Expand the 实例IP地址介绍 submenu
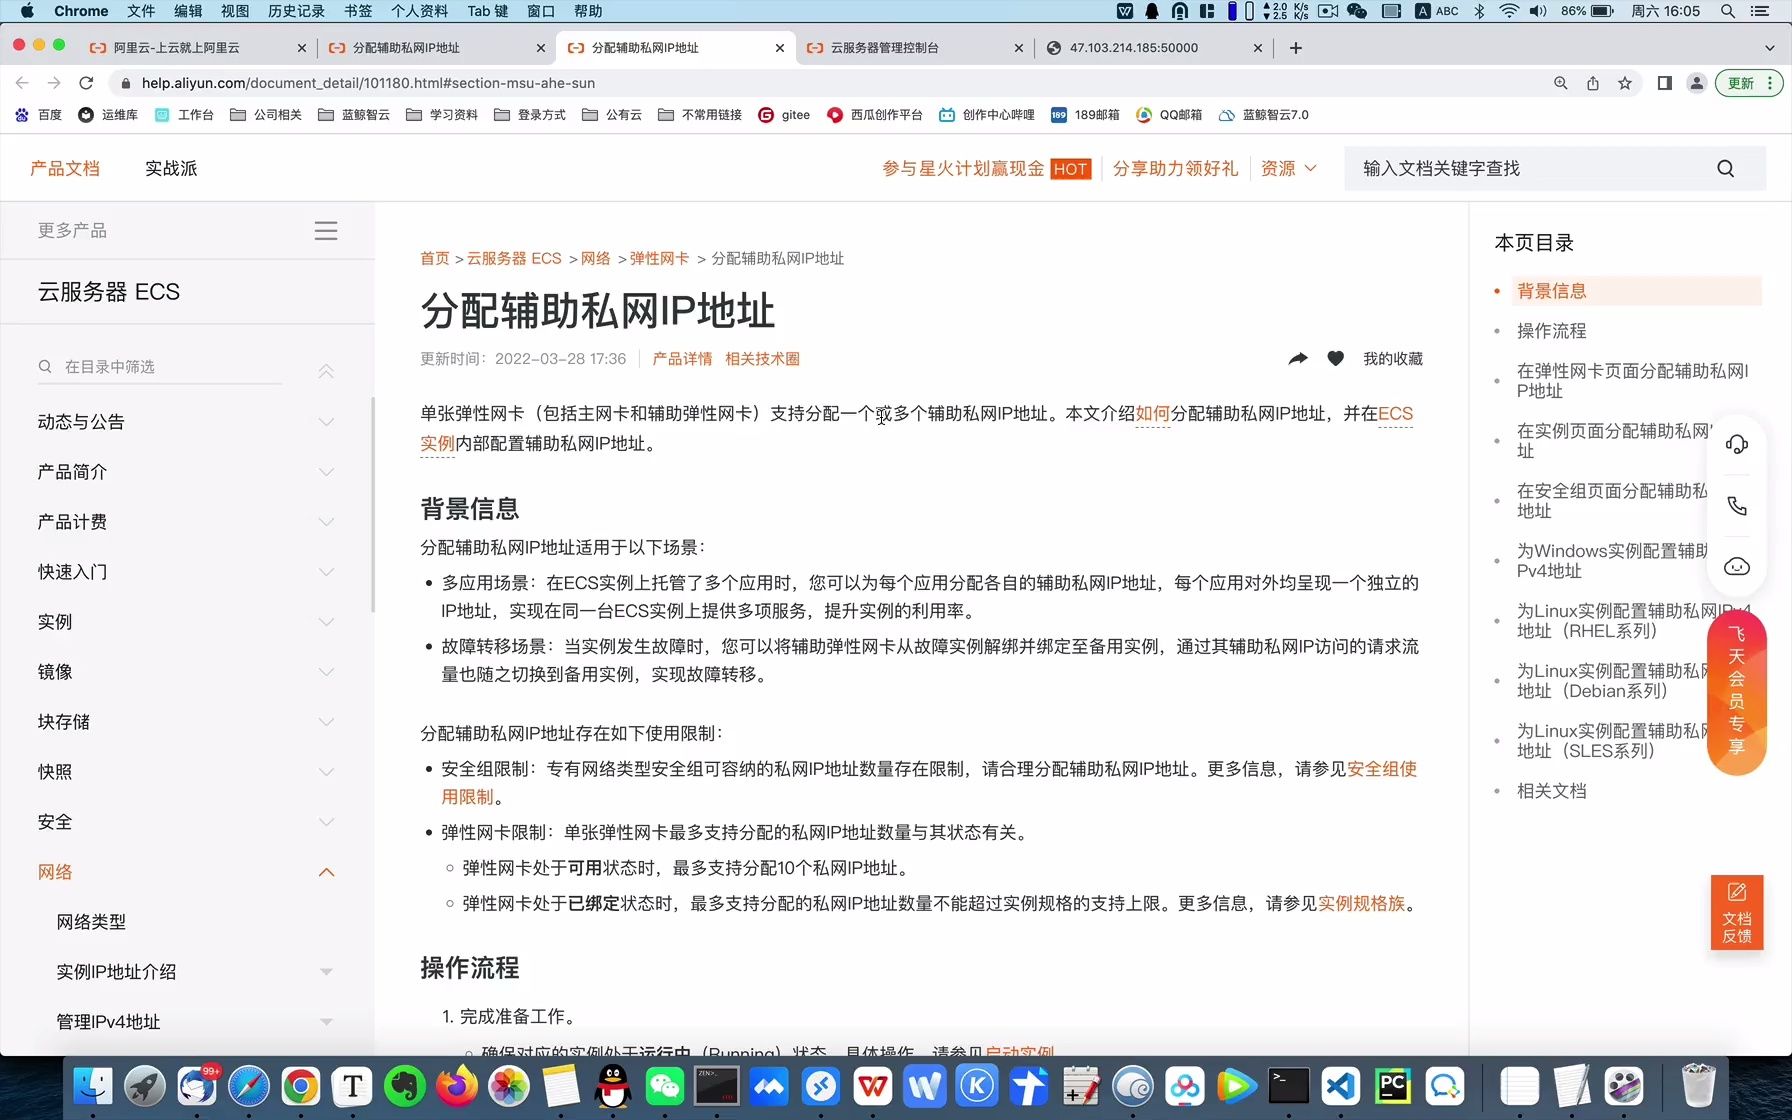Viewport: 1792px width, 1120px height. [x=326, y=972]
